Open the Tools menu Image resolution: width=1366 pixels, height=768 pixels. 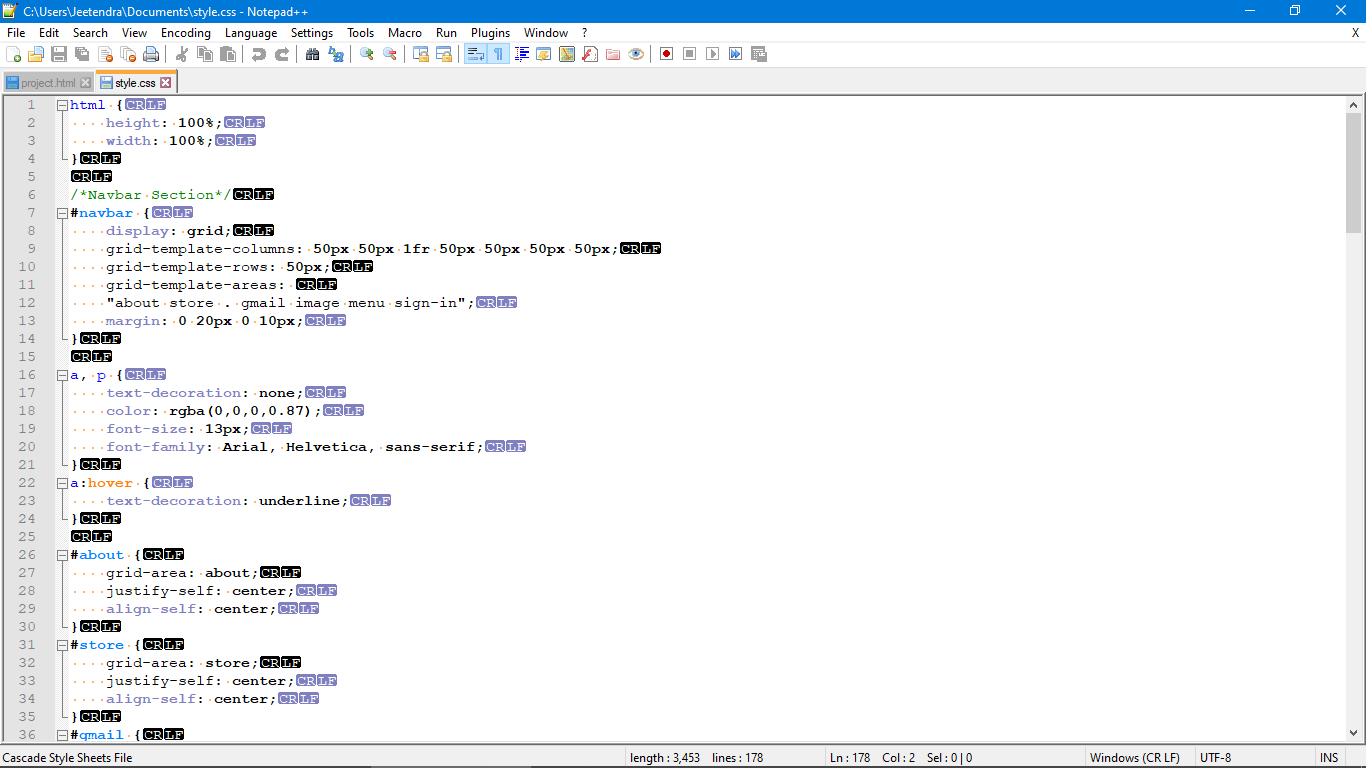coord(361,33)
